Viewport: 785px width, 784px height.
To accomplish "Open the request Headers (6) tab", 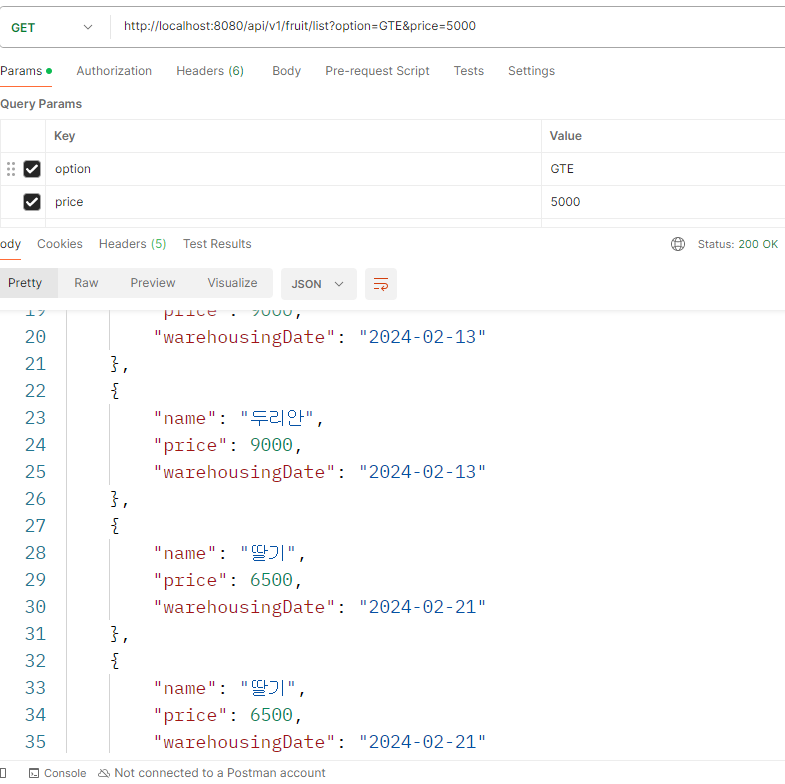I will [210, 71].
